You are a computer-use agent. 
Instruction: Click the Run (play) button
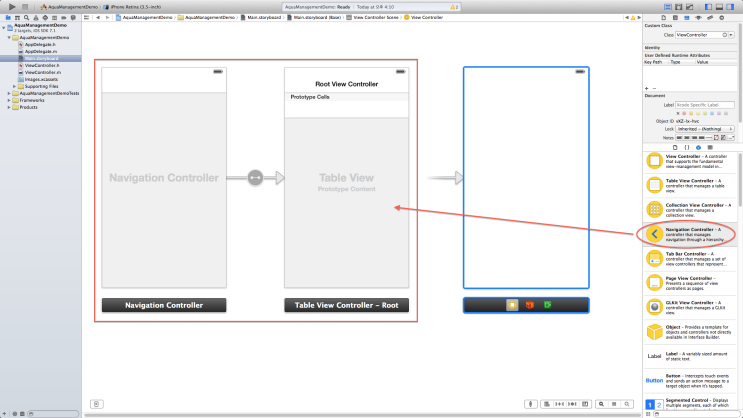[x=12, y=7]
